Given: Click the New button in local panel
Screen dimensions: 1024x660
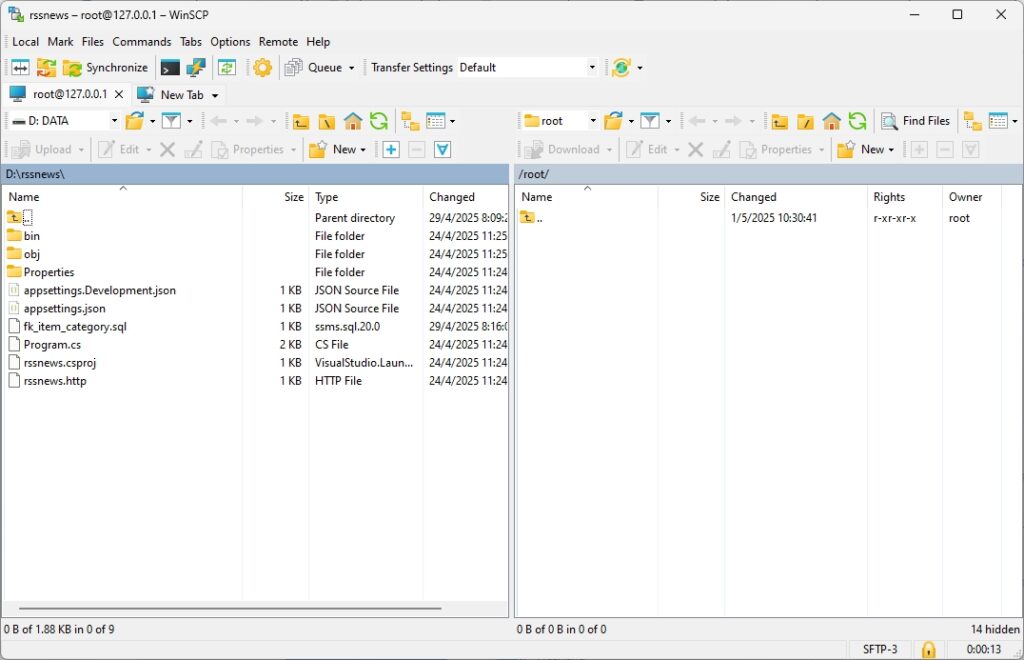Looking at the screenshot, I should [338, 149].
